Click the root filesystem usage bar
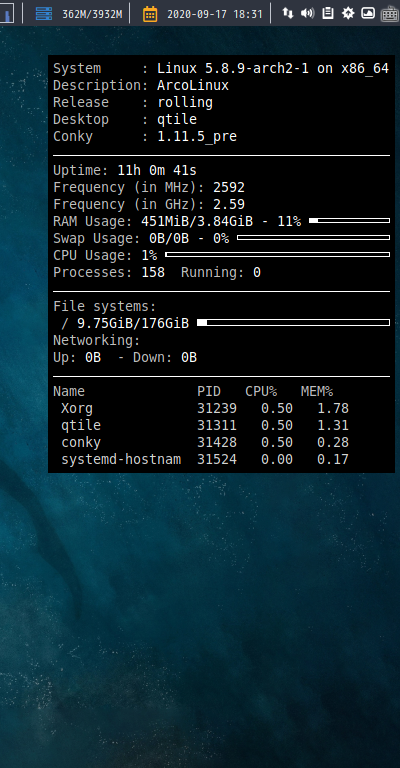 [293, 323]
